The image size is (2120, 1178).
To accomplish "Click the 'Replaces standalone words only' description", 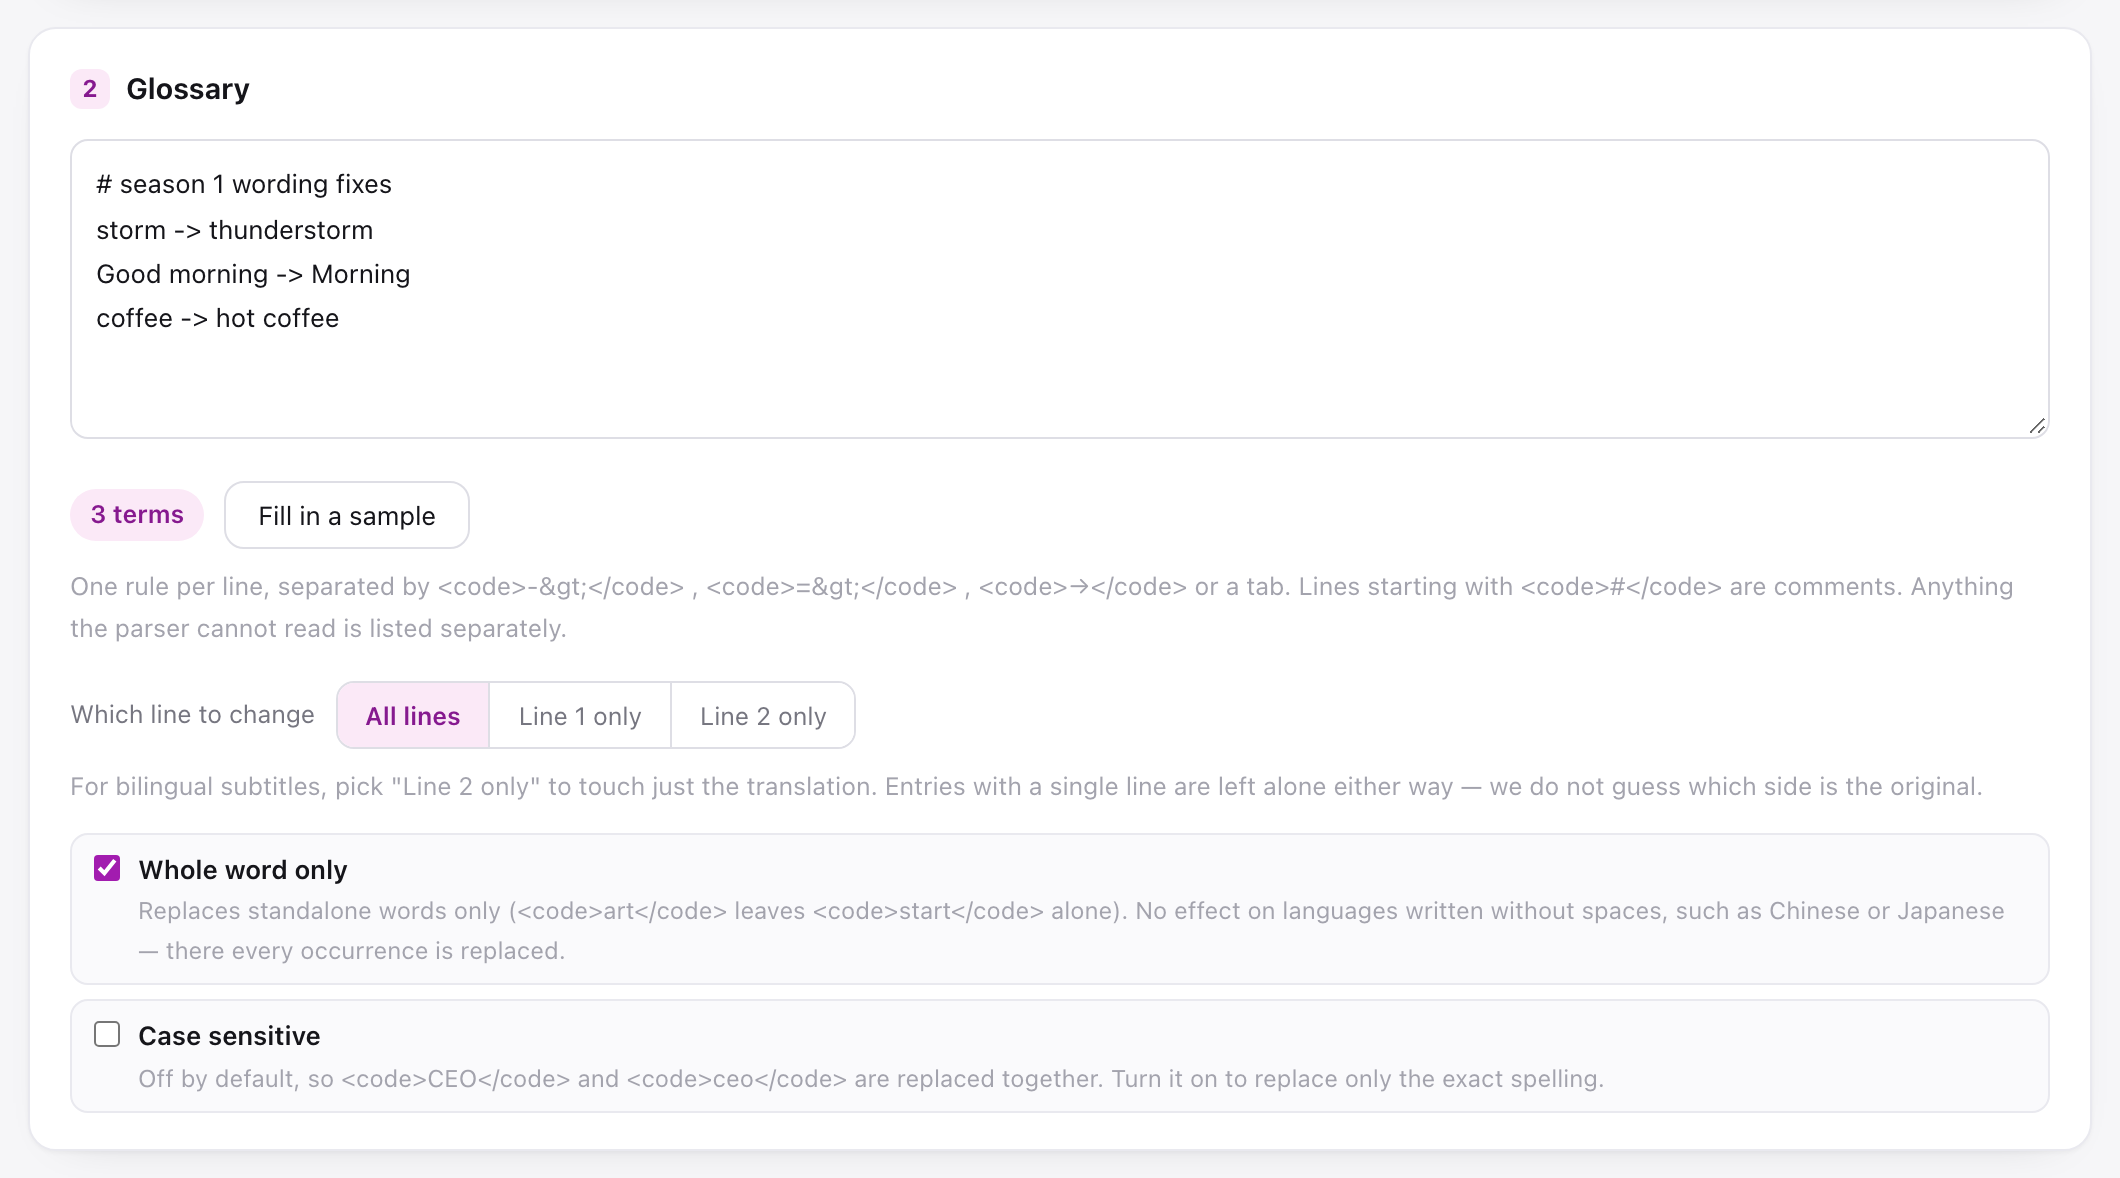I will pyautogui.click(x=1071, y=930).
